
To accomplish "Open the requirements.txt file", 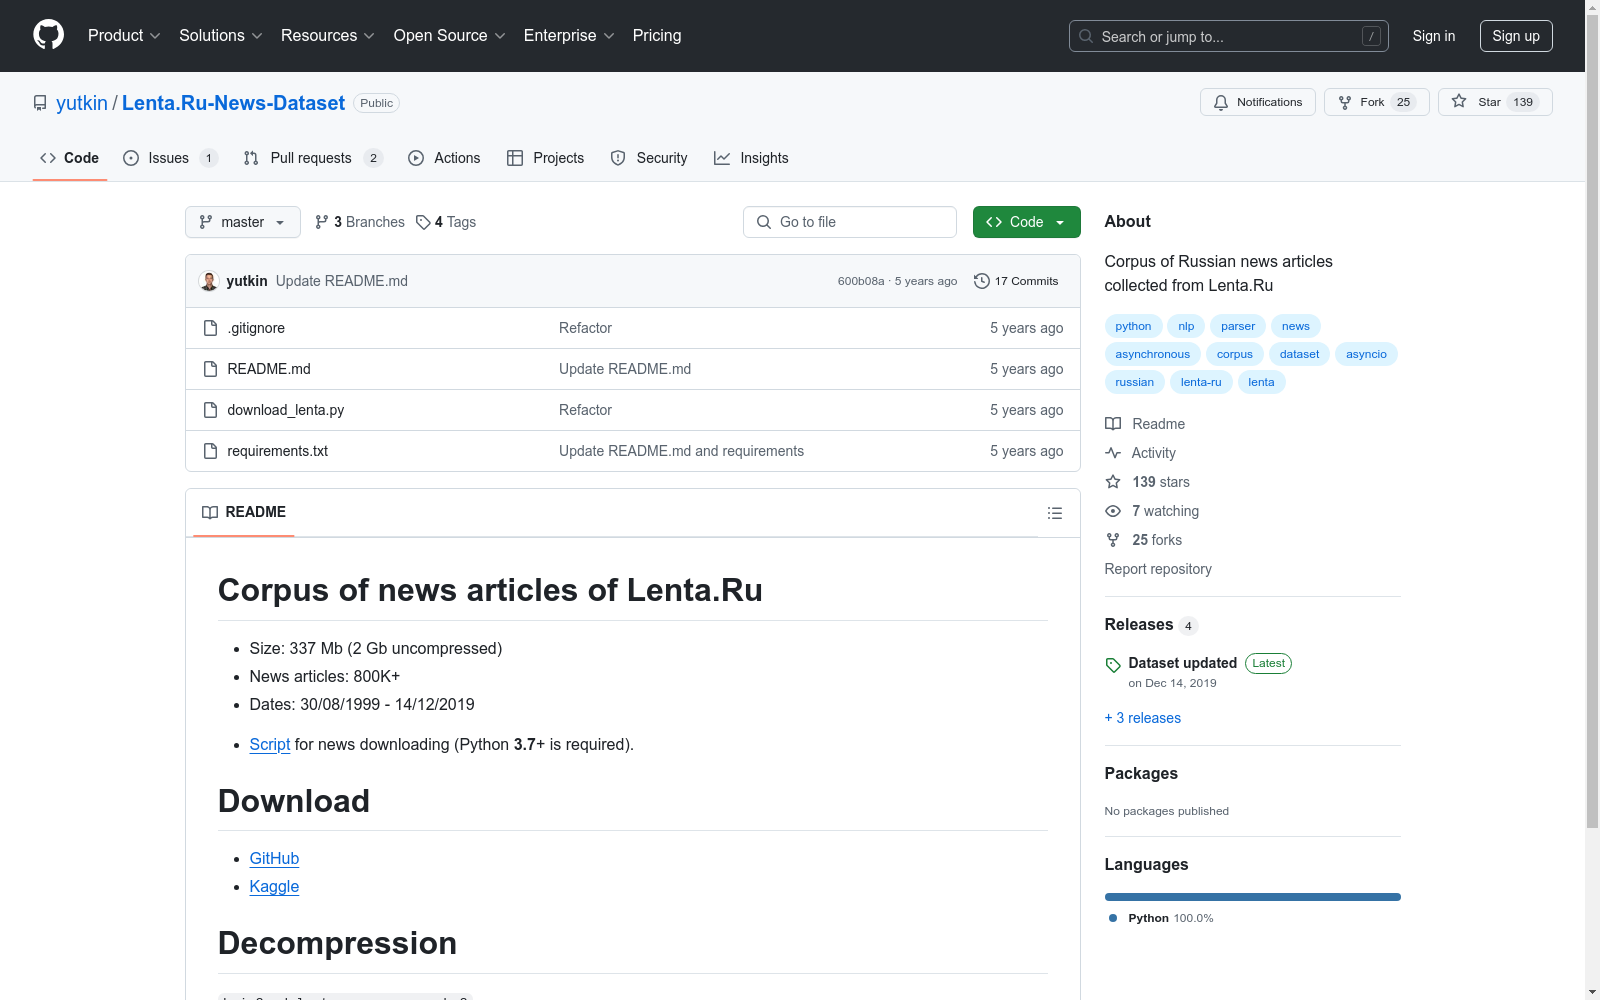I will tap(278, 451).
